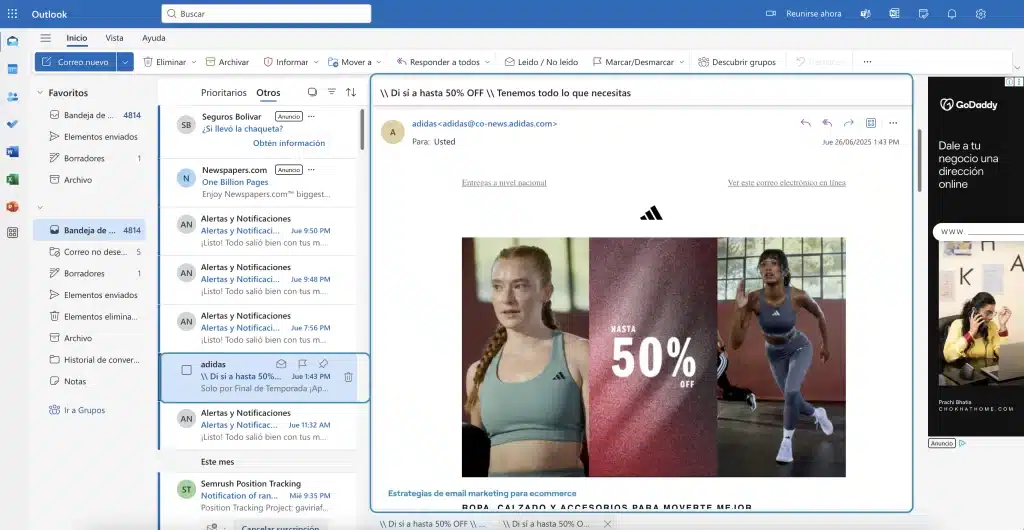Click Leído / No leído button

coord(541,62)
